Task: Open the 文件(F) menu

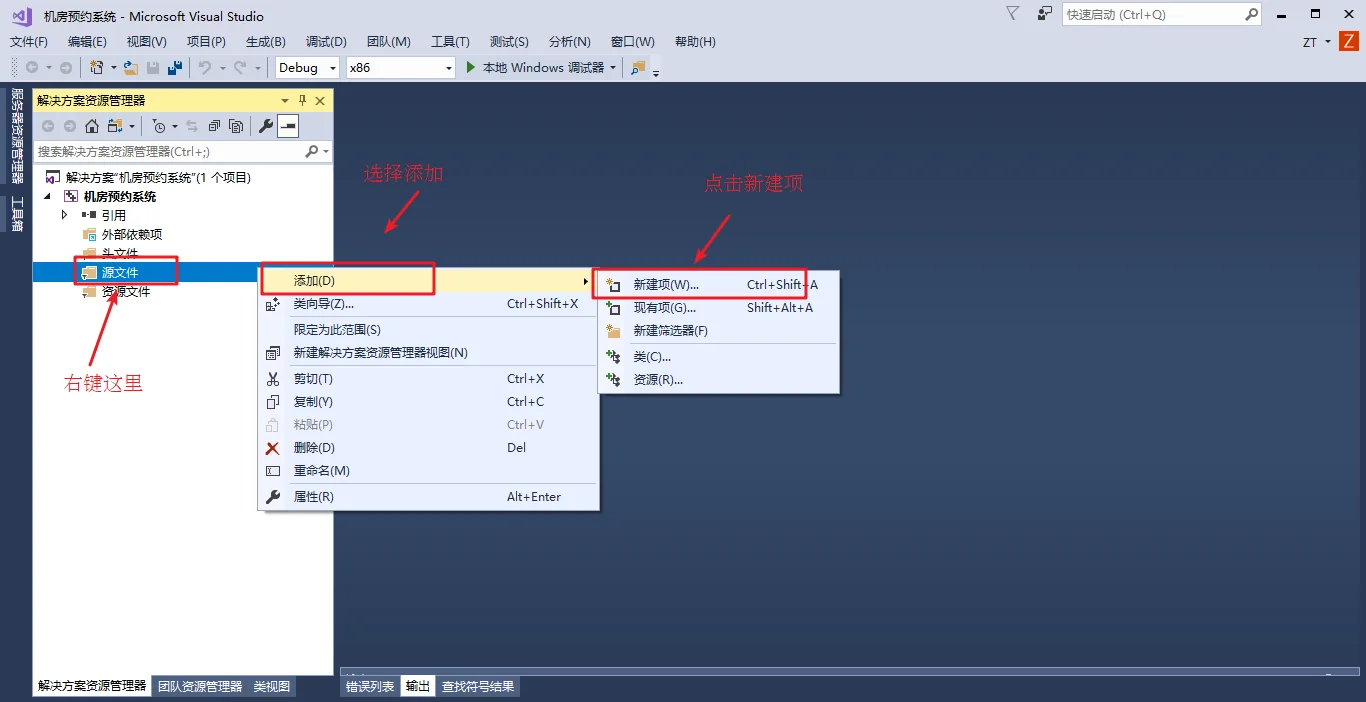Action: tap(29, 42)
